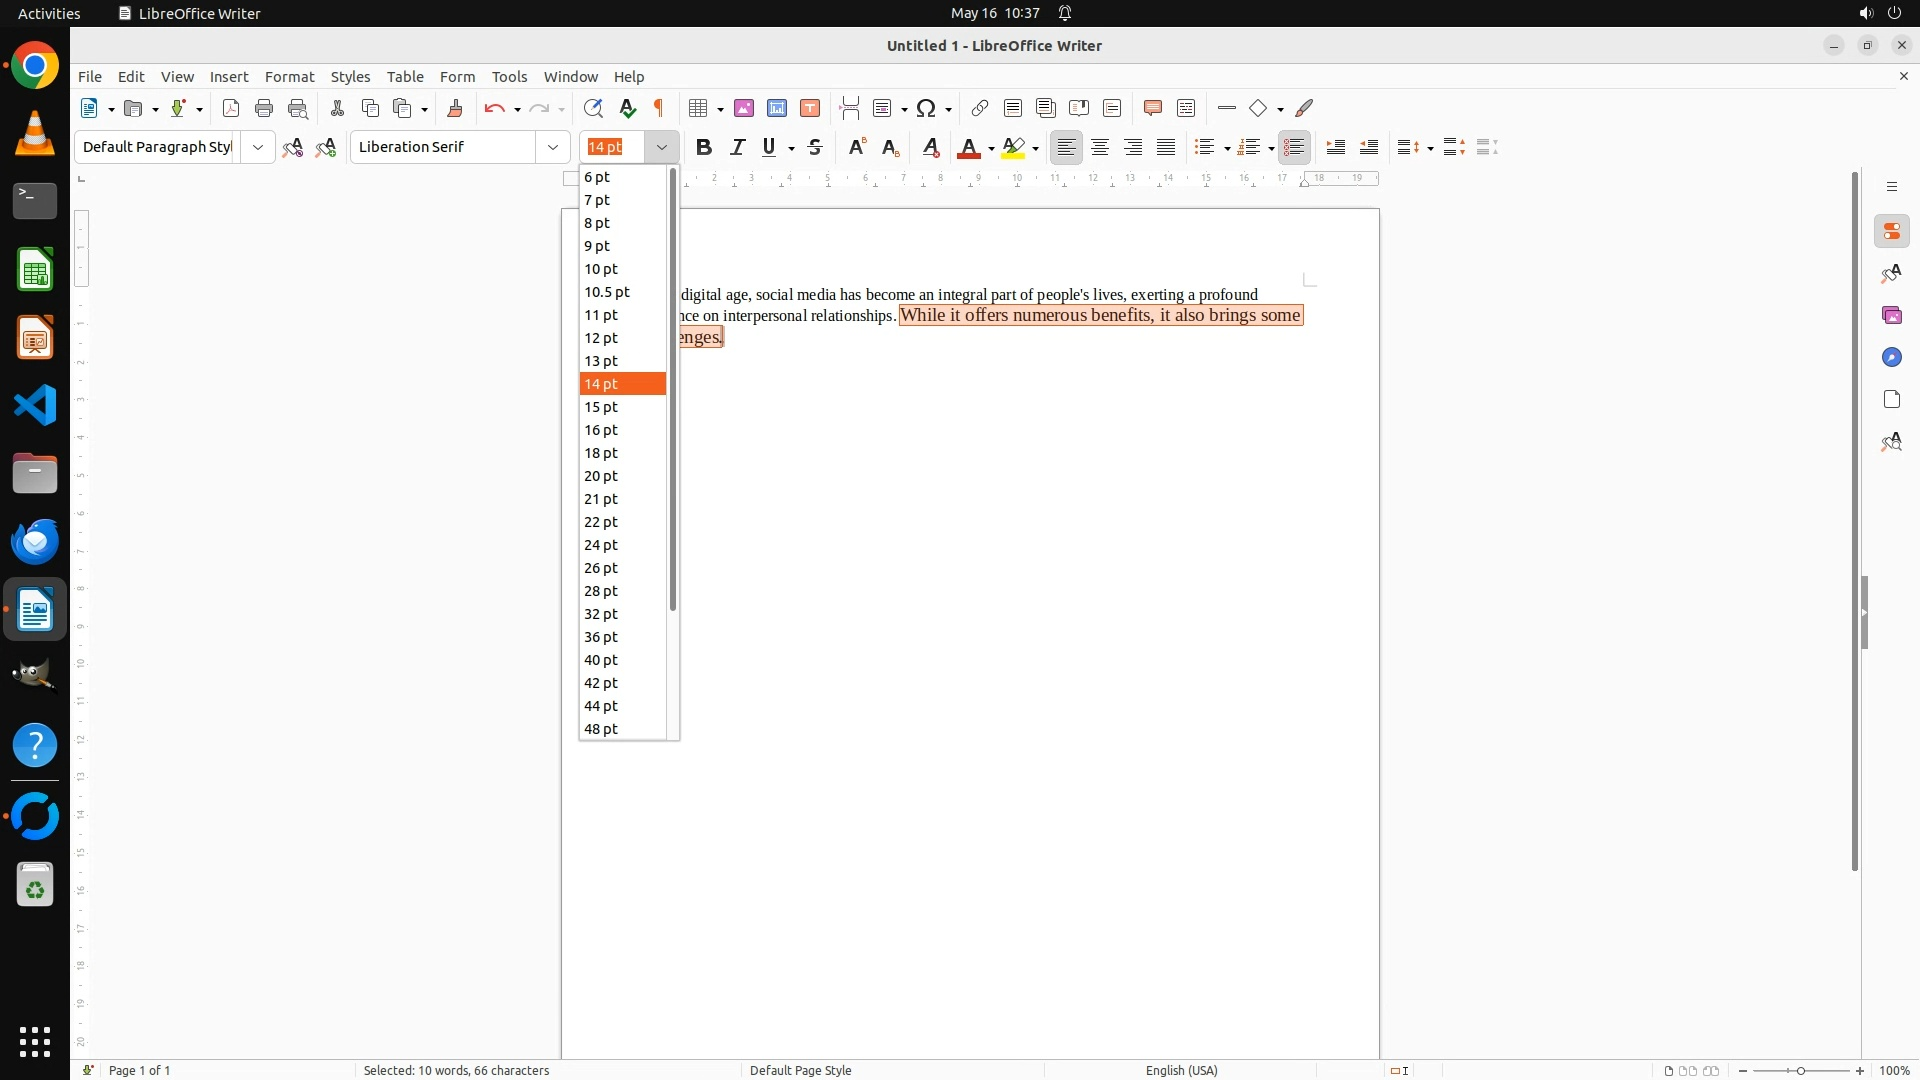The image size is (1920, 1080).
Task: Click the Strikethrough icon
Action: tap(815, 147)
